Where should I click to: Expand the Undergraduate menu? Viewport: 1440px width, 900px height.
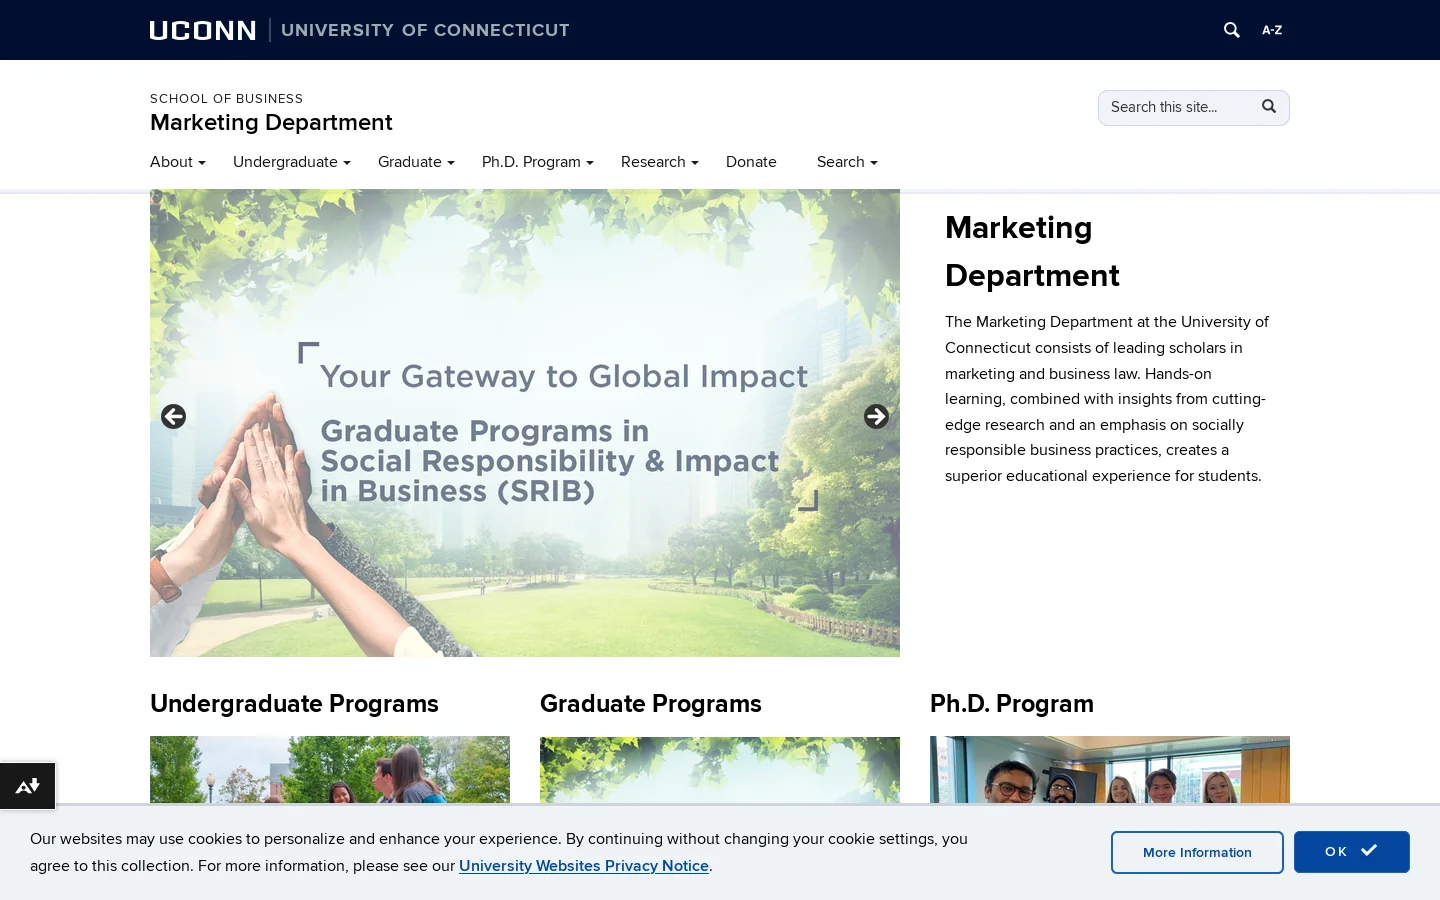click(292, 162)
